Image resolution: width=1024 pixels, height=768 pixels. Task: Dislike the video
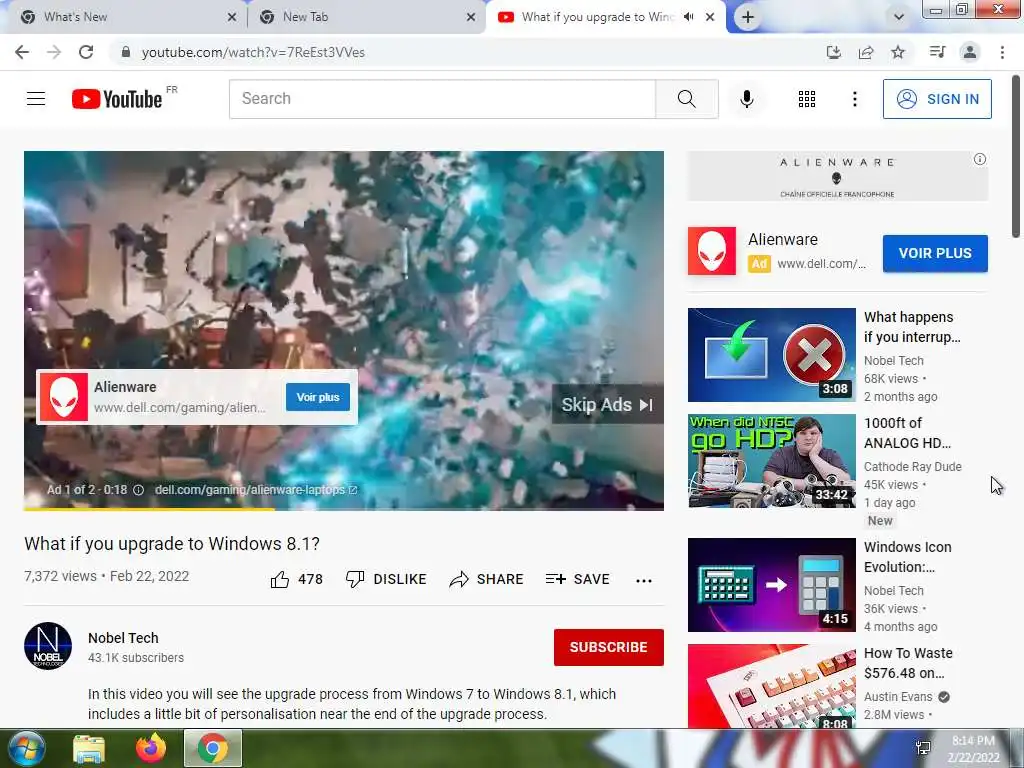386,579
